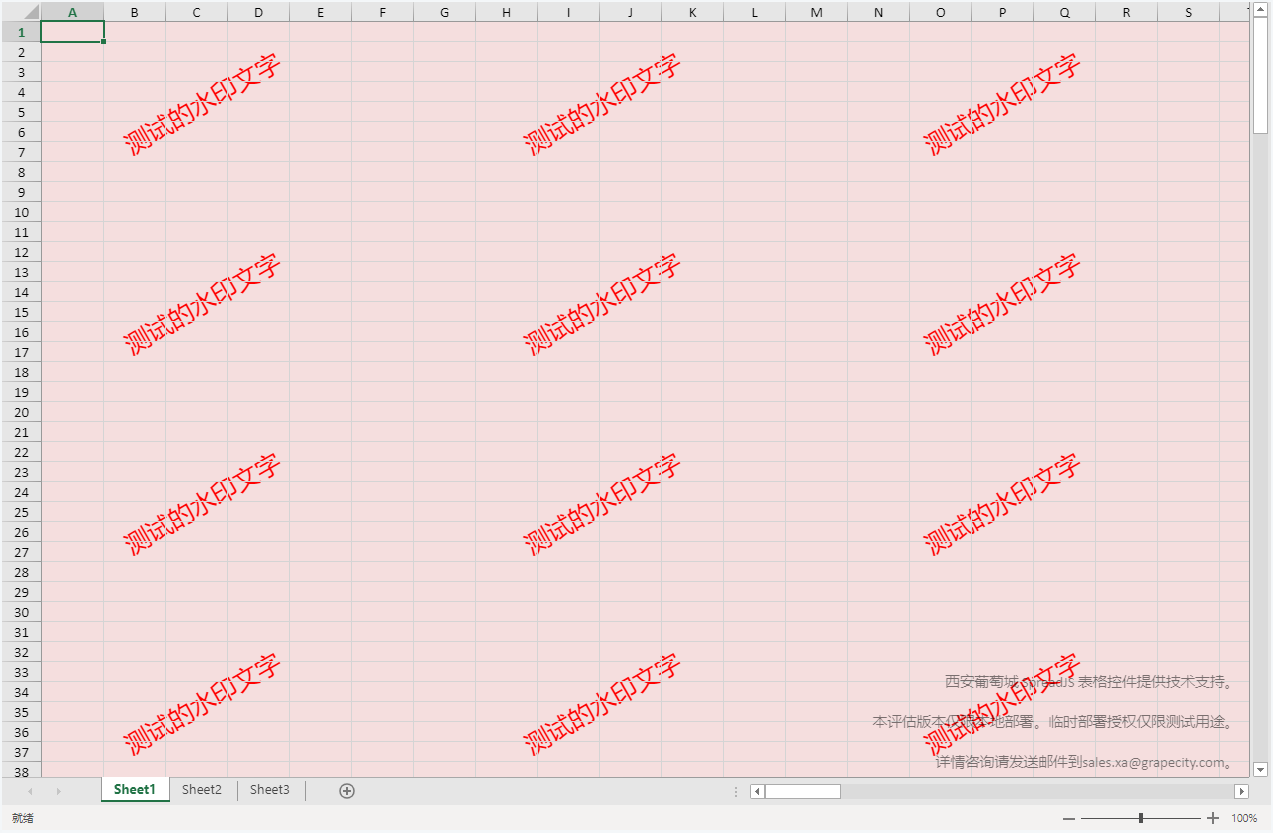Select column M header
Viewport: 1273px width, 833px height.
pyautogui.click(x=816, y=12)
